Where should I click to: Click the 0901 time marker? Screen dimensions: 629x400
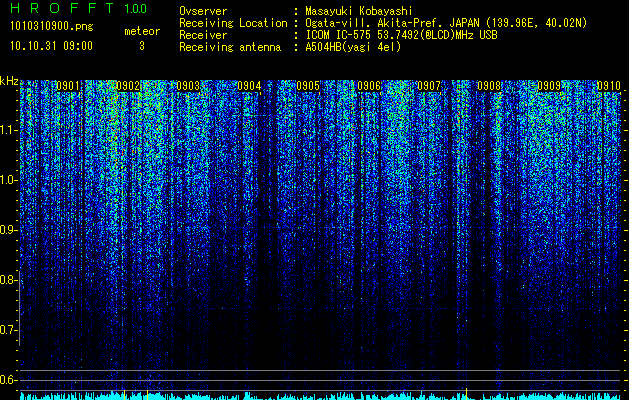pyautogui.click(x=67, y=86)
